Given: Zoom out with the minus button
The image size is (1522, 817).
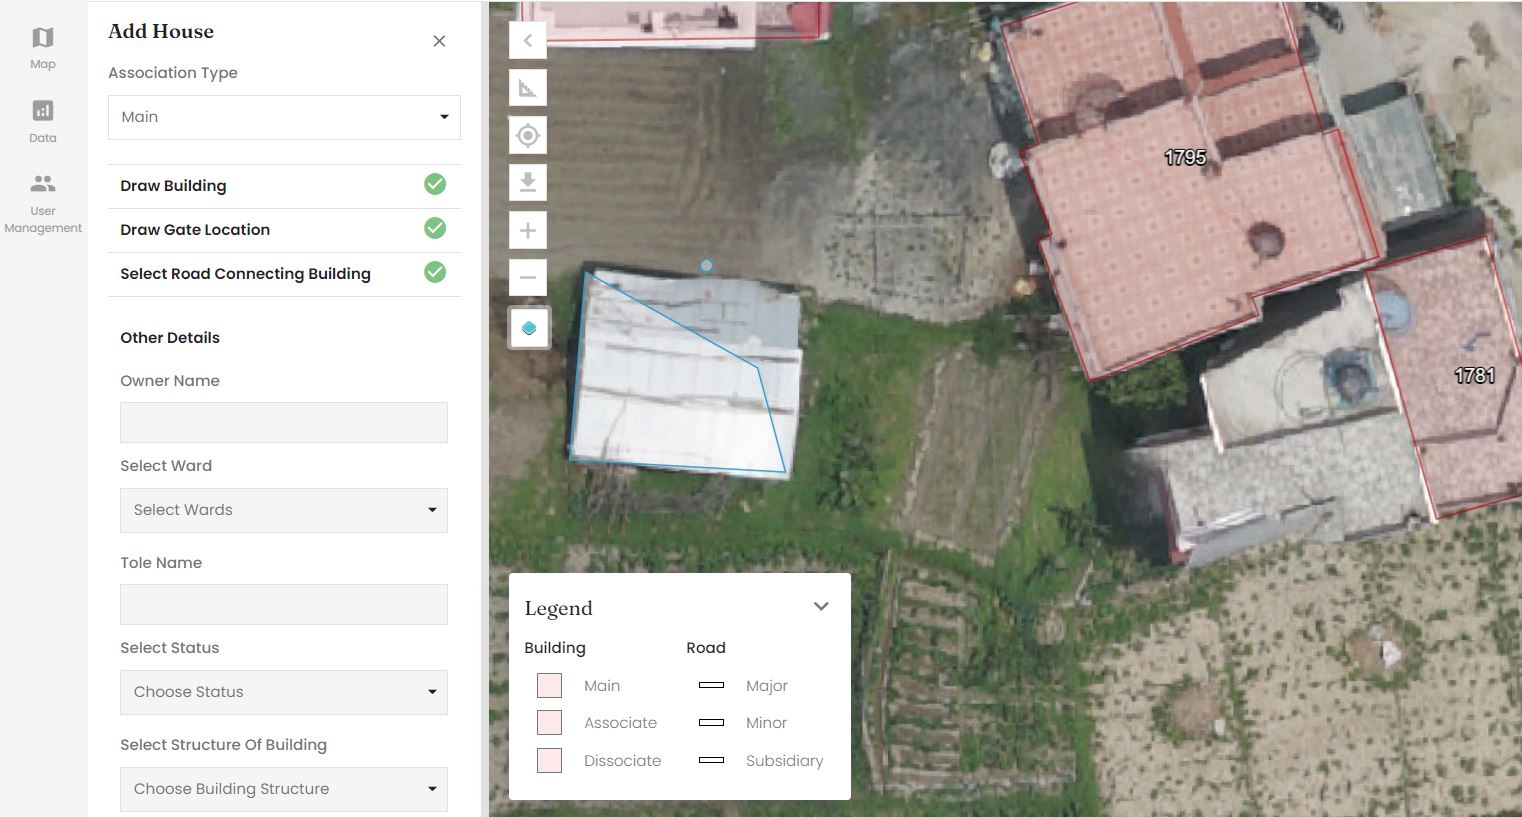Looking at the screenshot, I should [528, 277].
